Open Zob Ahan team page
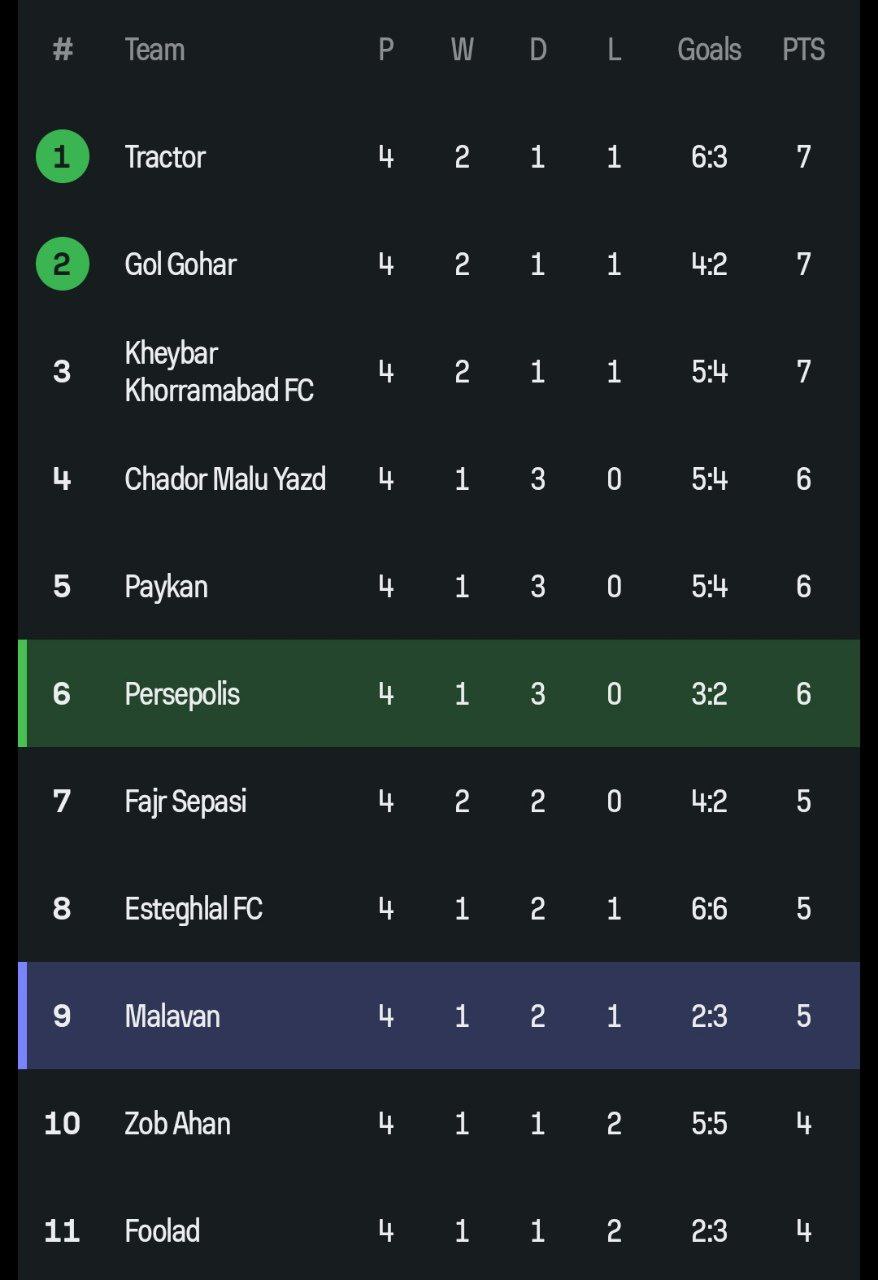The height and width of the screenshot is (1280, 878). click(177, 1123)
